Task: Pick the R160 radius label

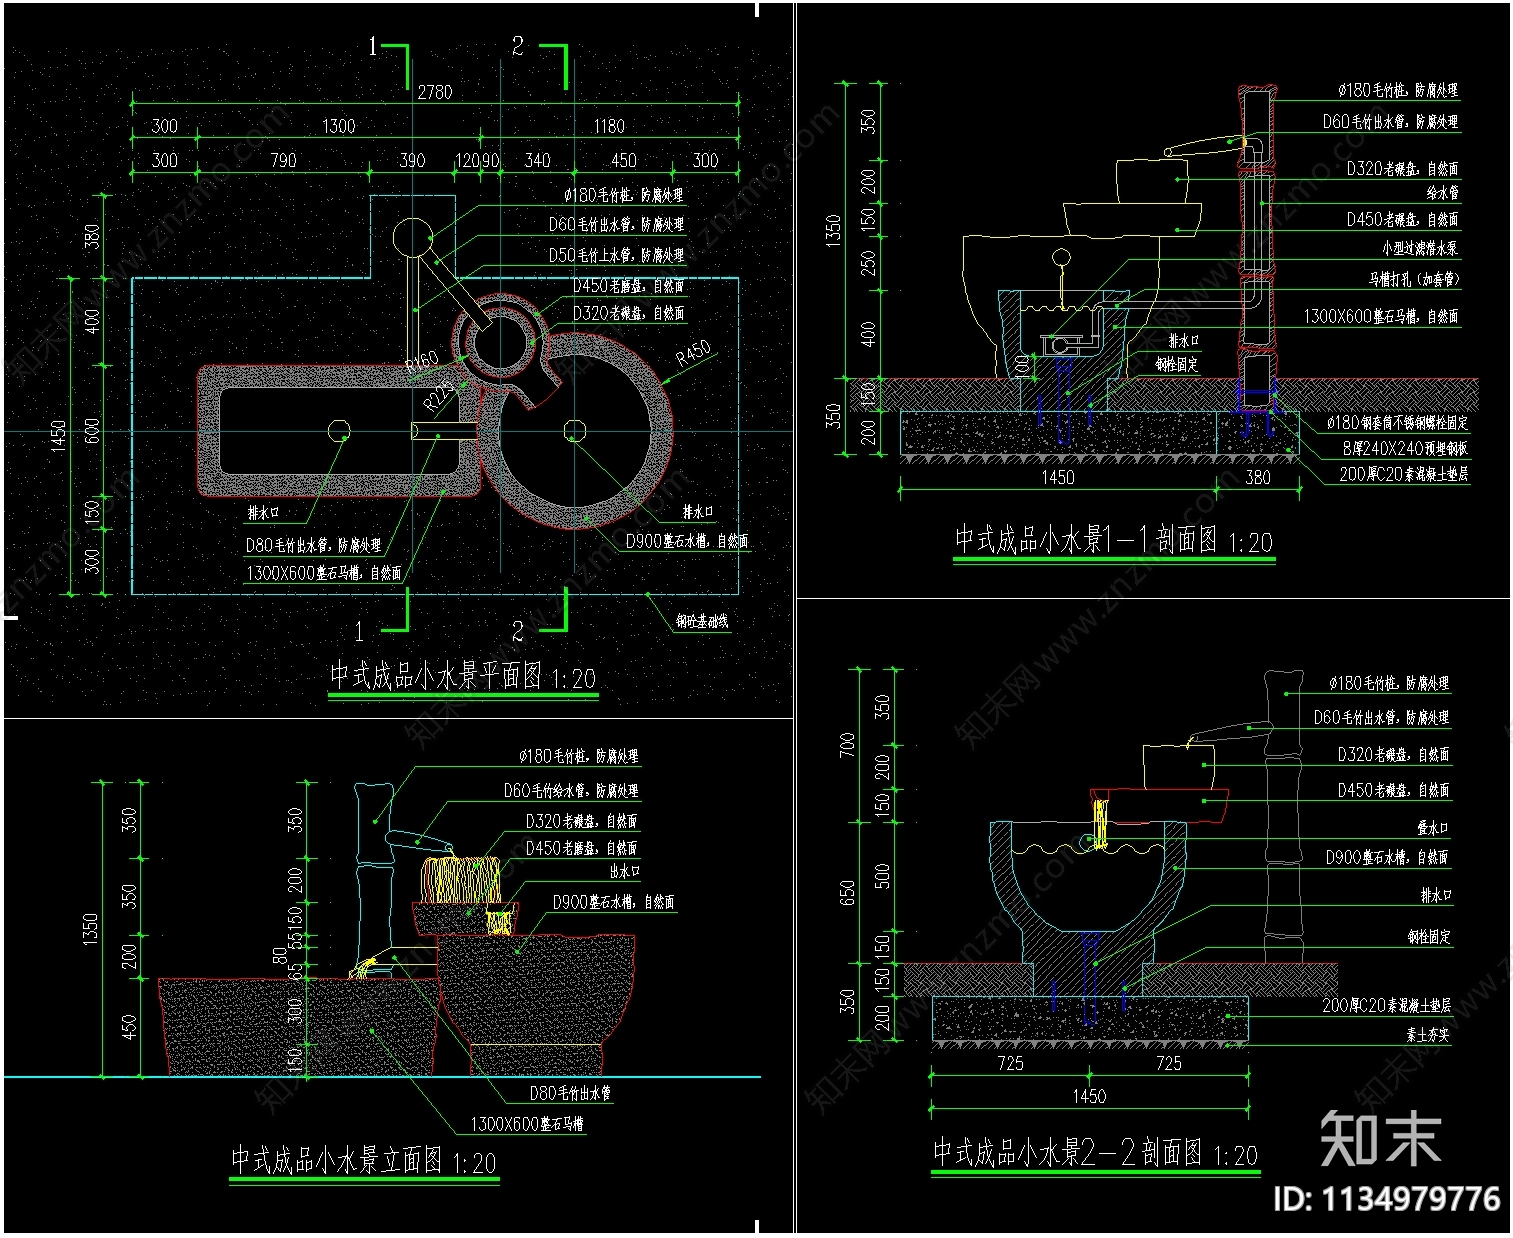Action: point(422,361)
